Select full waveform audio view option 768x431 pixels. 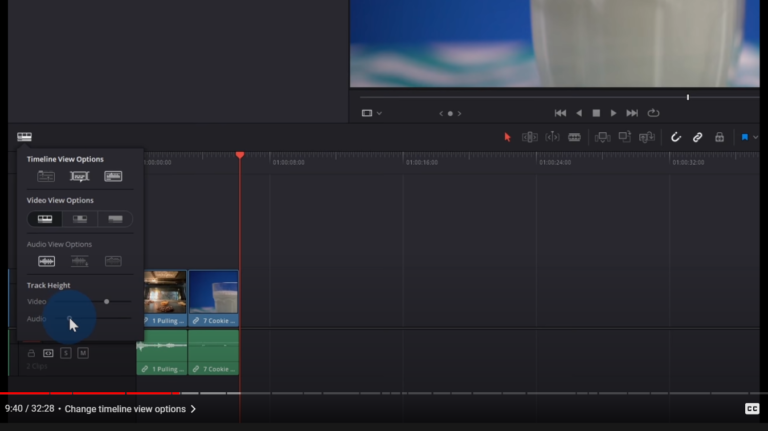click(79, 261)
